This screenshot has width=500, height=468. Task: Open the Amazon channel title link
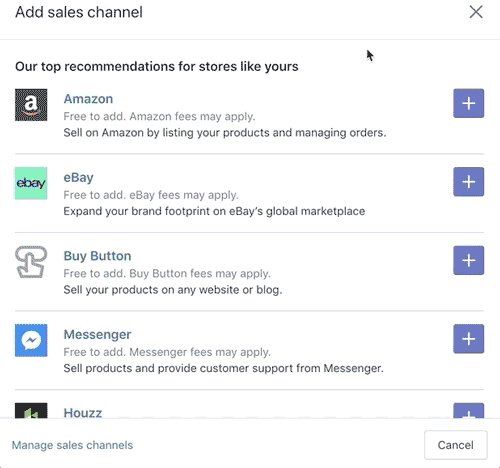pos(88,99)
